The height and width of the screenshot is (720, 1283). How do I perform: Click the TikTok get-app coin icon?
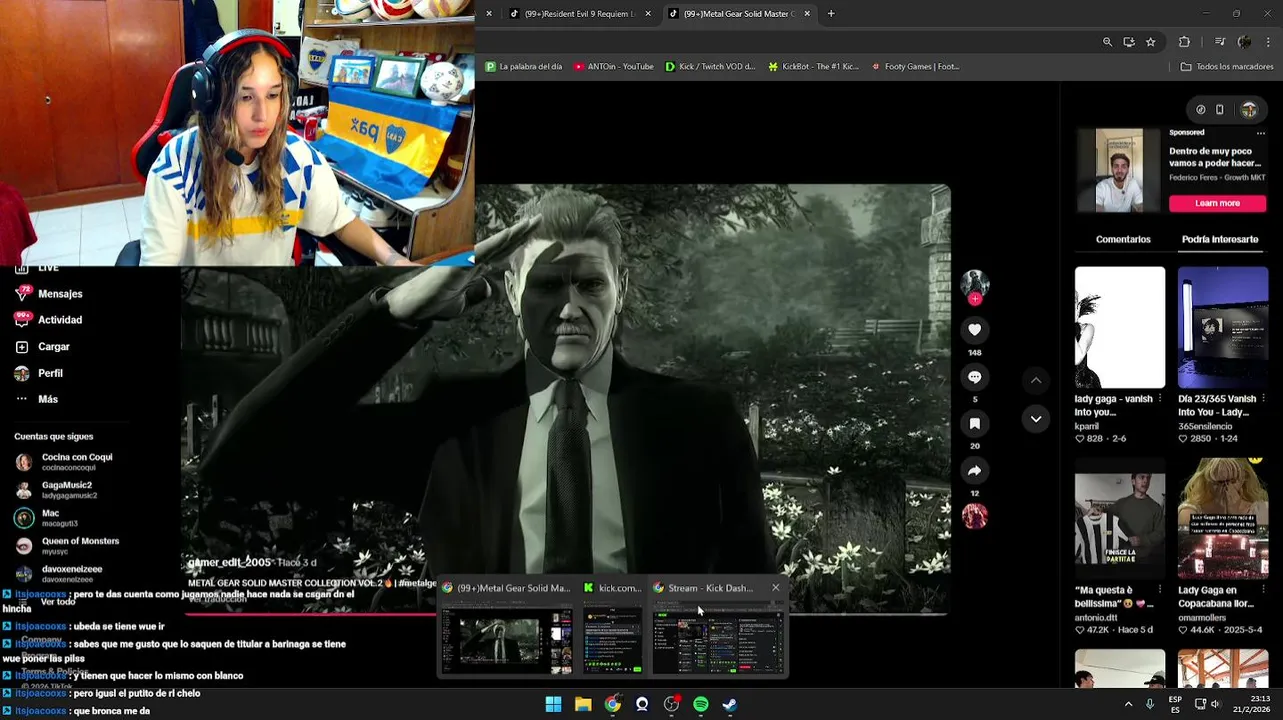click(1201, 110)
